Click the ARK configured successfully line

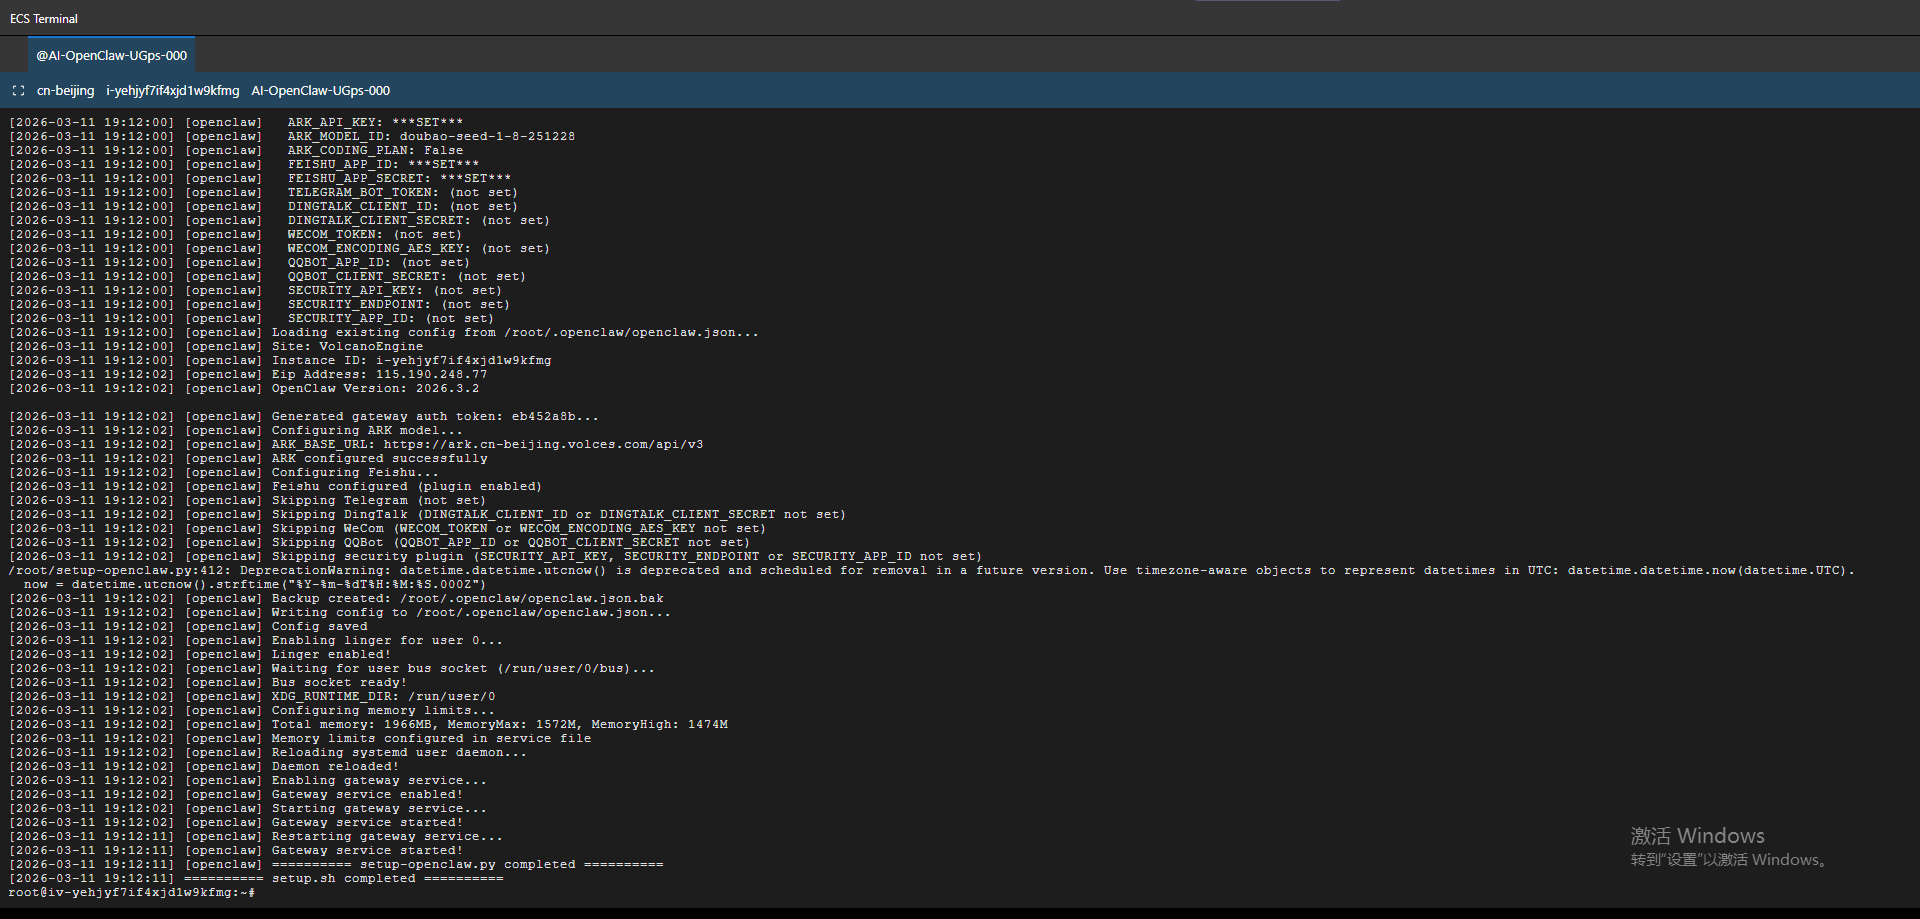pyautogui.click(x=248, y=459)
